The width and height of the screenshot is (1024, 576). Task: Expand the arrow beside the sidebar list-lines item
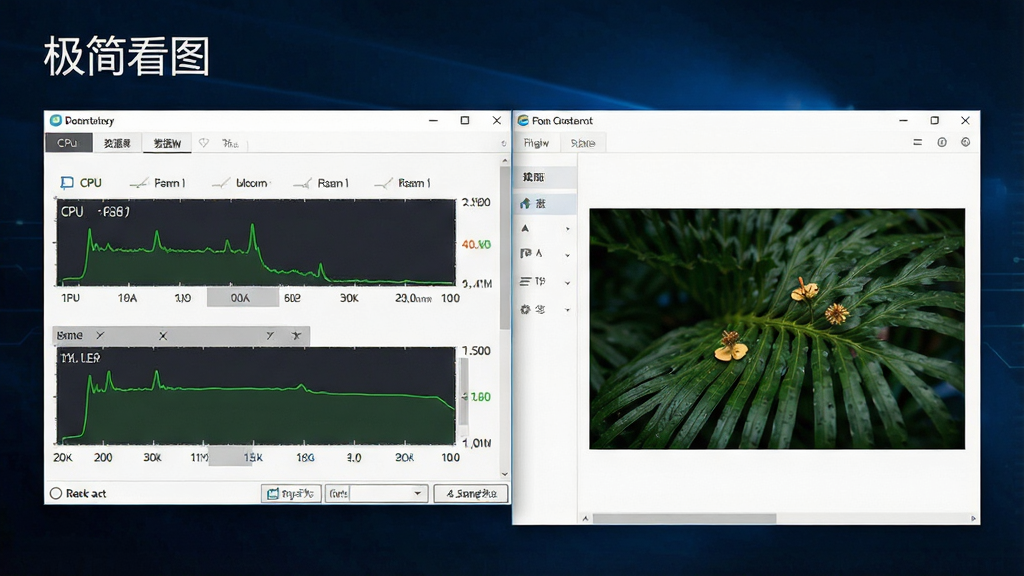point(568,283)
